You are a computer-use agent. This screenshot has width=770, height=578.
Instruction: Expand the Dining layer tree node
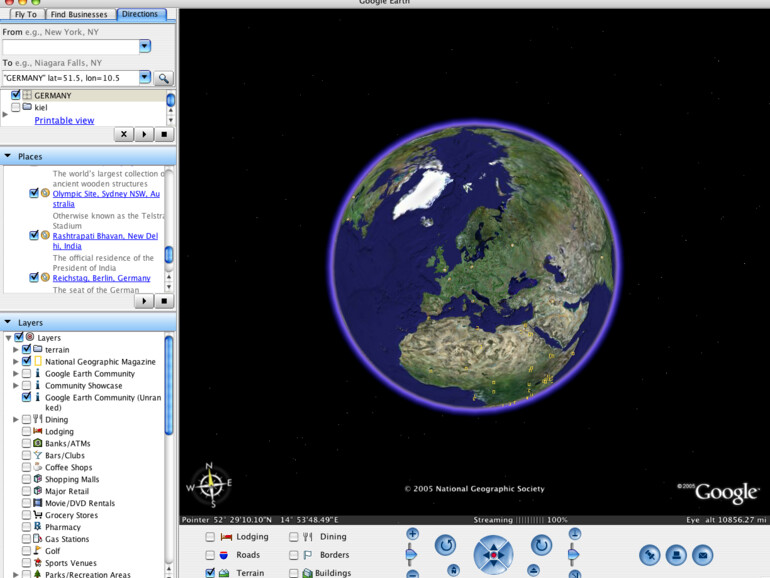click(15, 420)
